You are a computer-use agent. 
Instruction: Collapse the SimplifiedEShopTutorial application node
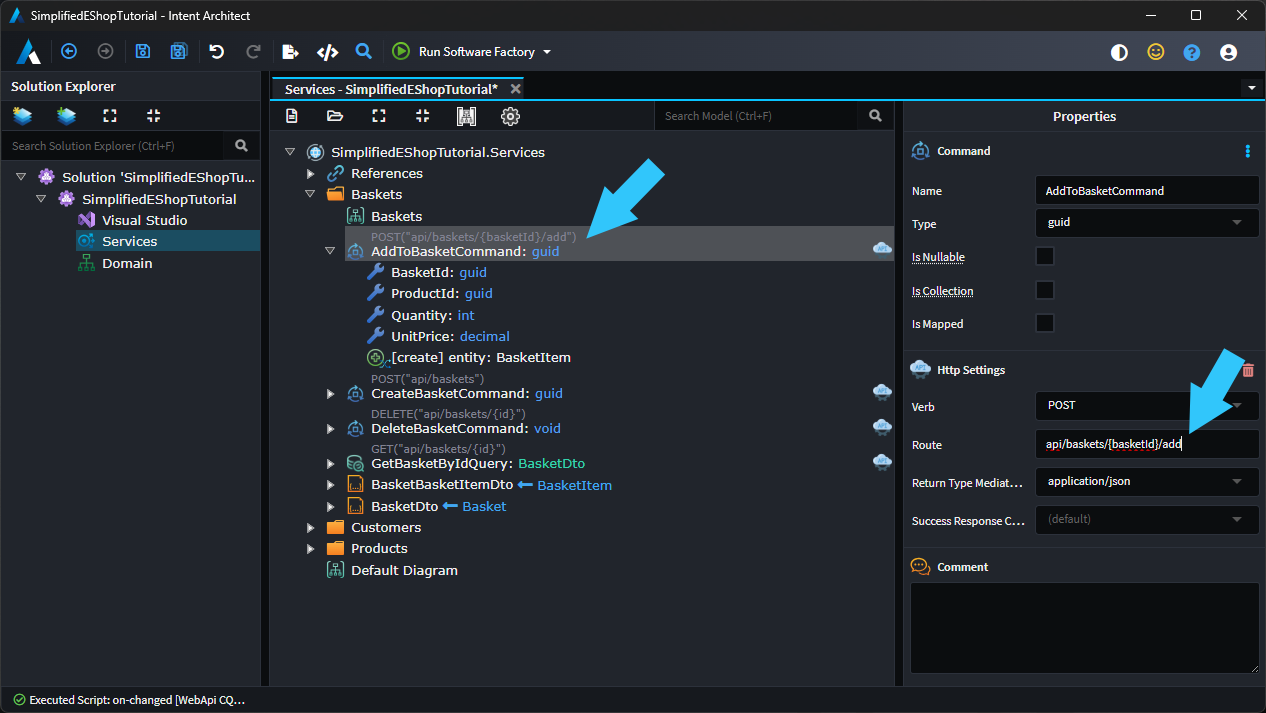[x=41, y=199]
